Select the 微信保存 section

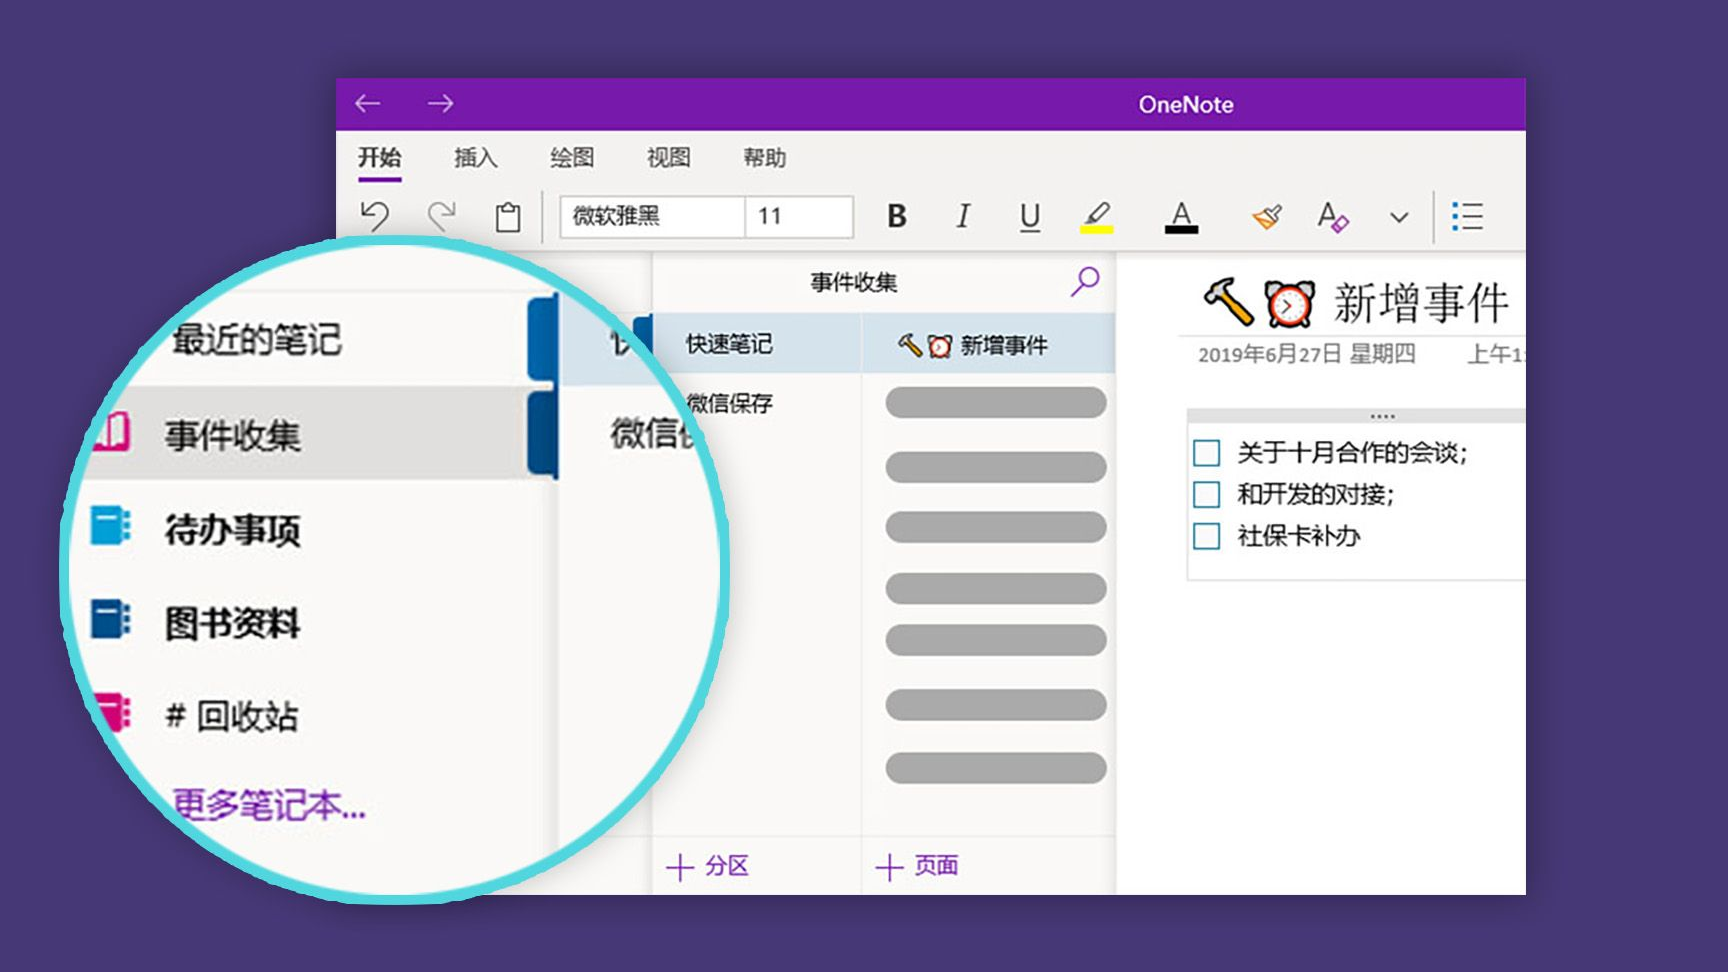coord(729,403)
